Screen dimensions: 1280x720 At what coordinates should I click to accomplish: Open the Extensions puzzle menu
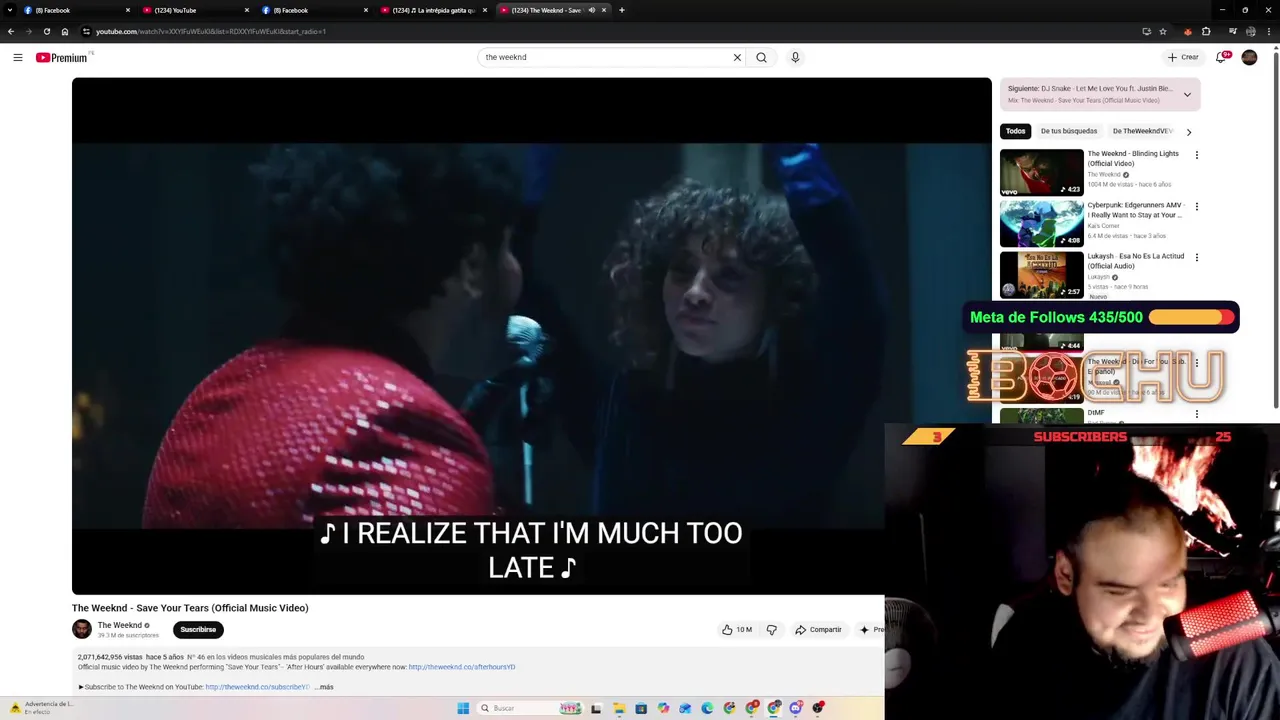point(1206,31)
